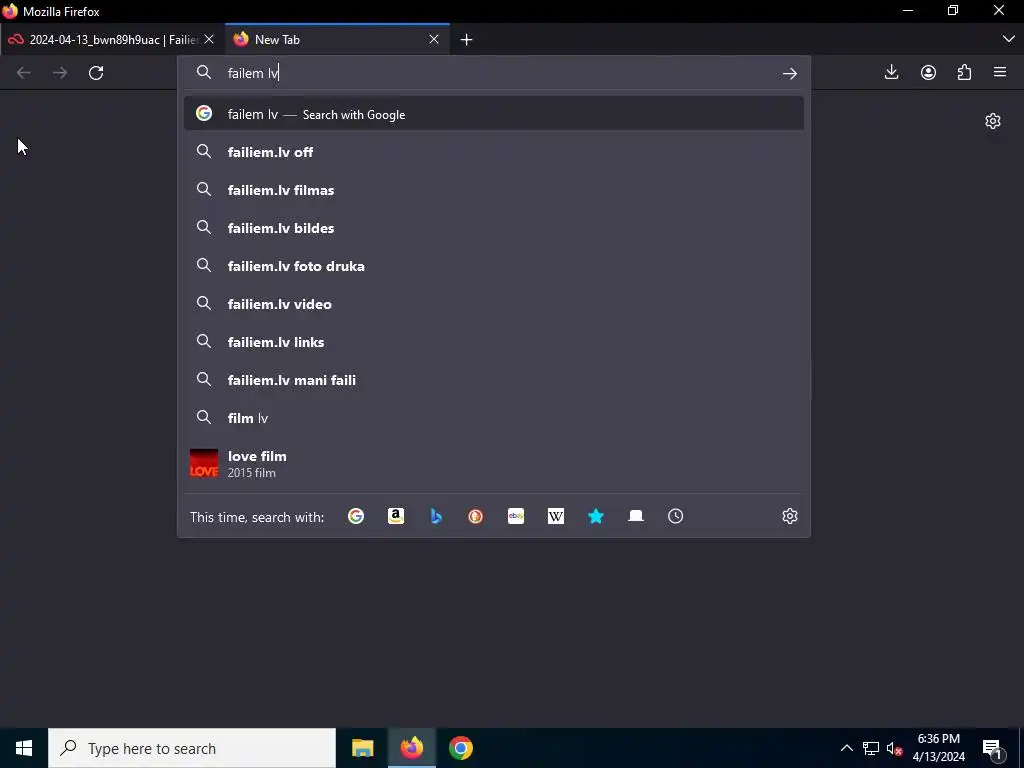Click the taskbar 'Type here to search' box
This screenshot has width=1024, height=768.
192,748
